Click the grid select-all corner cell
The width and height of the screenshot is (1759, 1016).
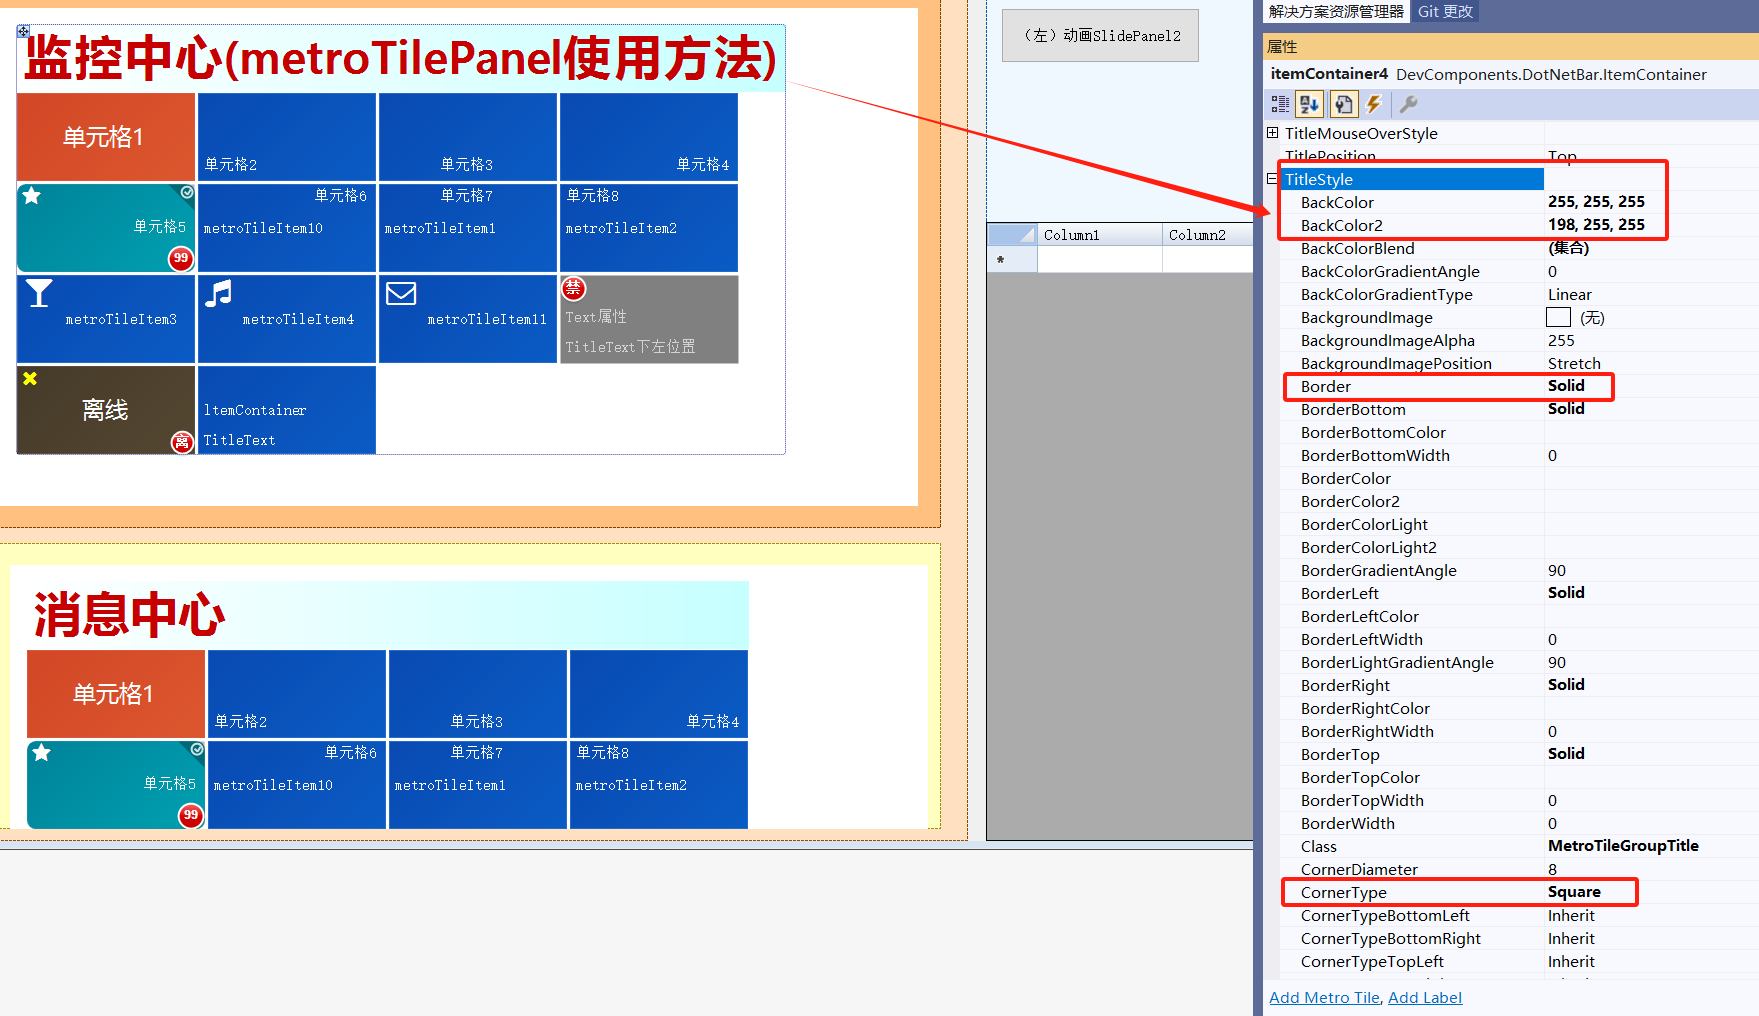point(1012,235)
